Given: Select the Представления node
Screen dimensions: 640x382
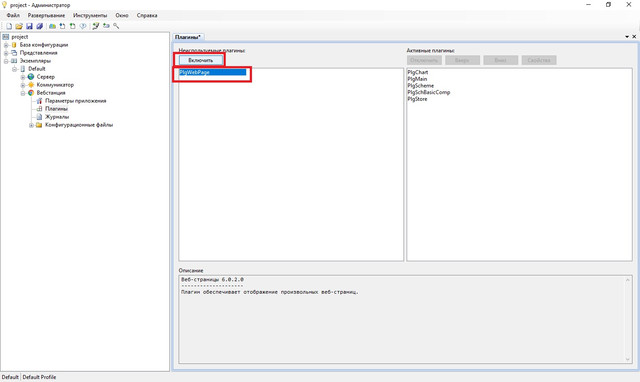Looking at the screenshot, I should pos(38,53).
